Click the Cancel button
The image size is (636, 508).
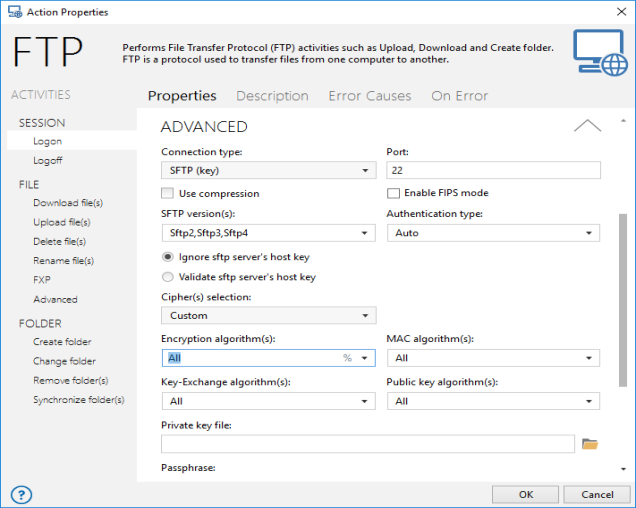pos(597,494)
